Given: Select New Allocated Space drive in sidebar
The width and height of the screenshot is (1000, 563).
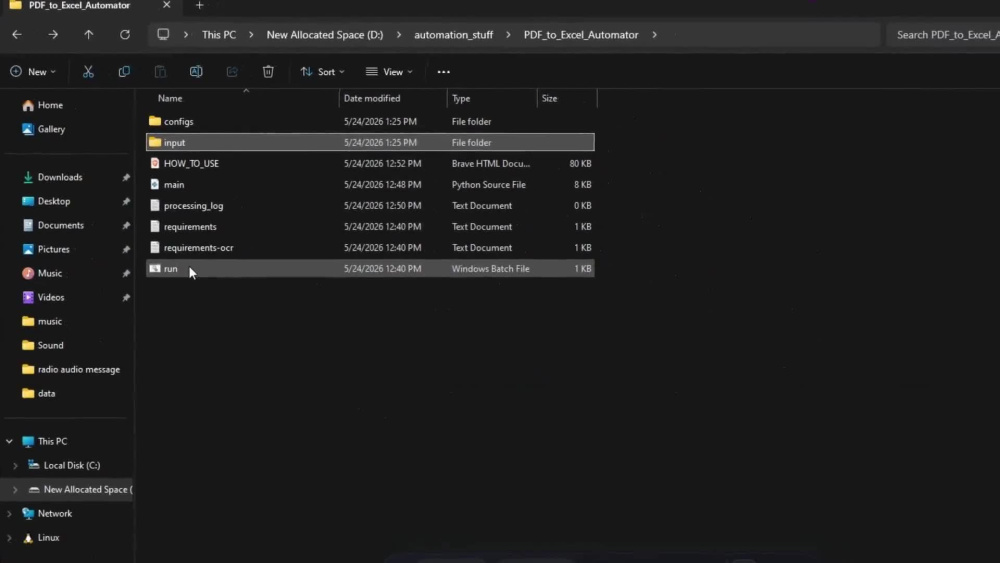Looking at the screenshot, I should 67,490.
